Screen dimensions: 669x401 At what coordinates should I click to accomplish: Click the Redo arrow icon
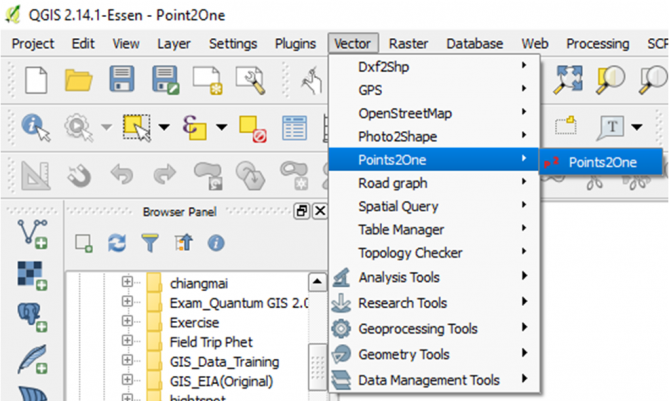tap(165, 174)
